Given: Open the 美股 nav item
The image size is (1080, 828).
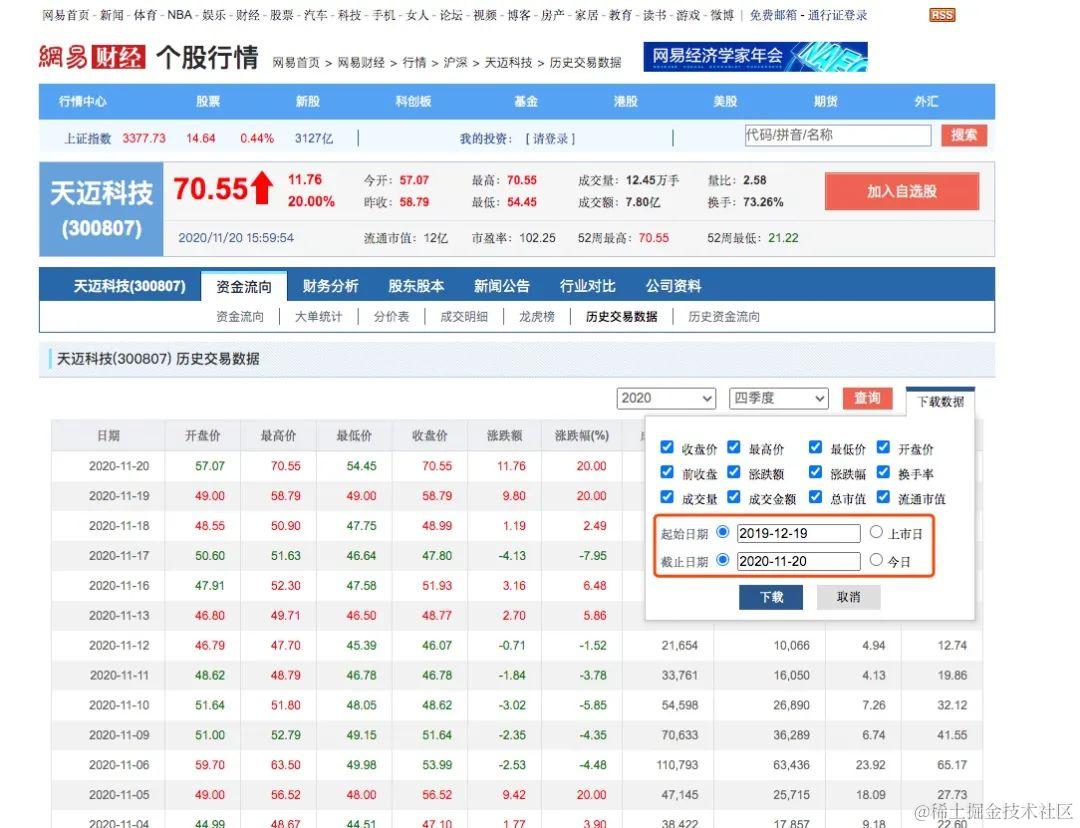Looking at the screenshot, I should pos(725,101).
